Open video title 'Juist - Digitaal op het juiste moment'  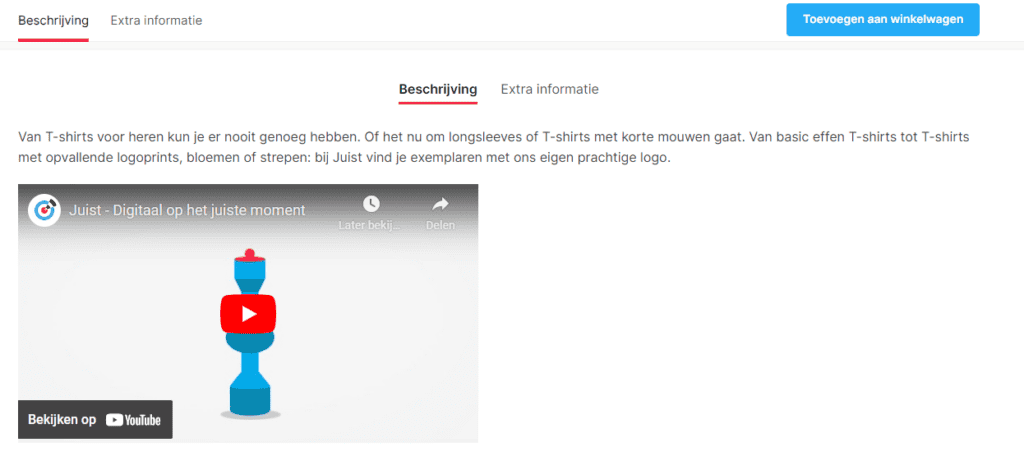pyautogui.click(x=188, y=211)
